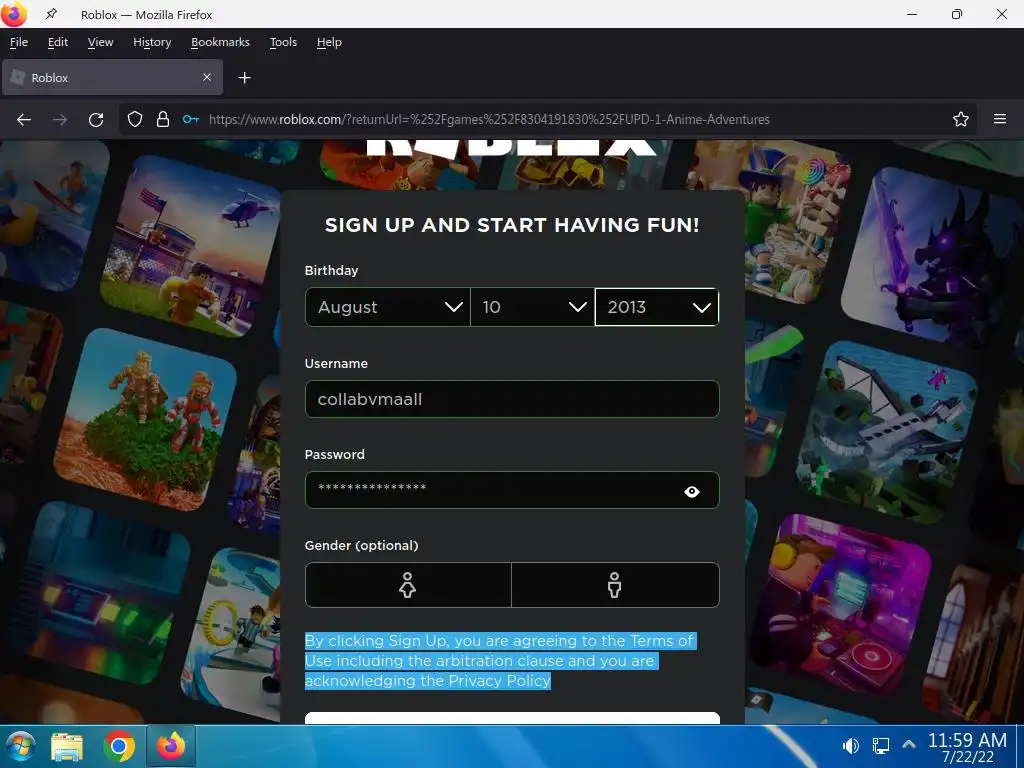This screenshot has height=768, width=1024.
Task: Open the File menu
Action: 19,42
